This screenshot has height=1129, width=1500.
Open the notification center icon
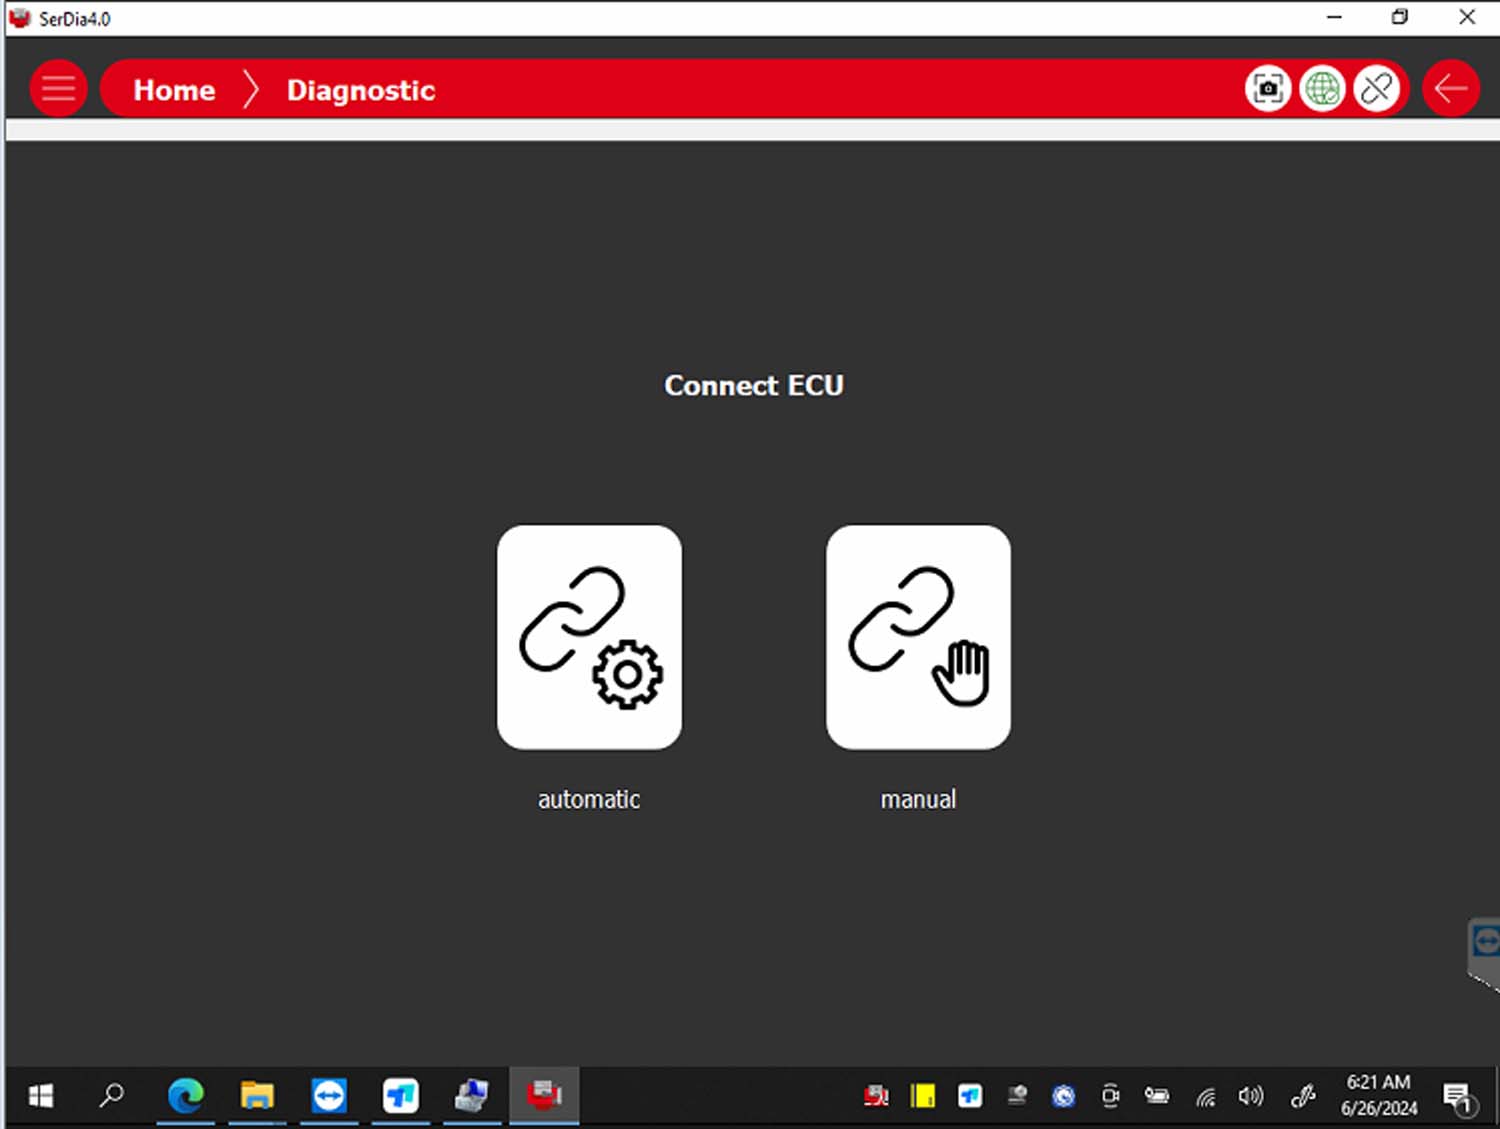point(1458,1097)
